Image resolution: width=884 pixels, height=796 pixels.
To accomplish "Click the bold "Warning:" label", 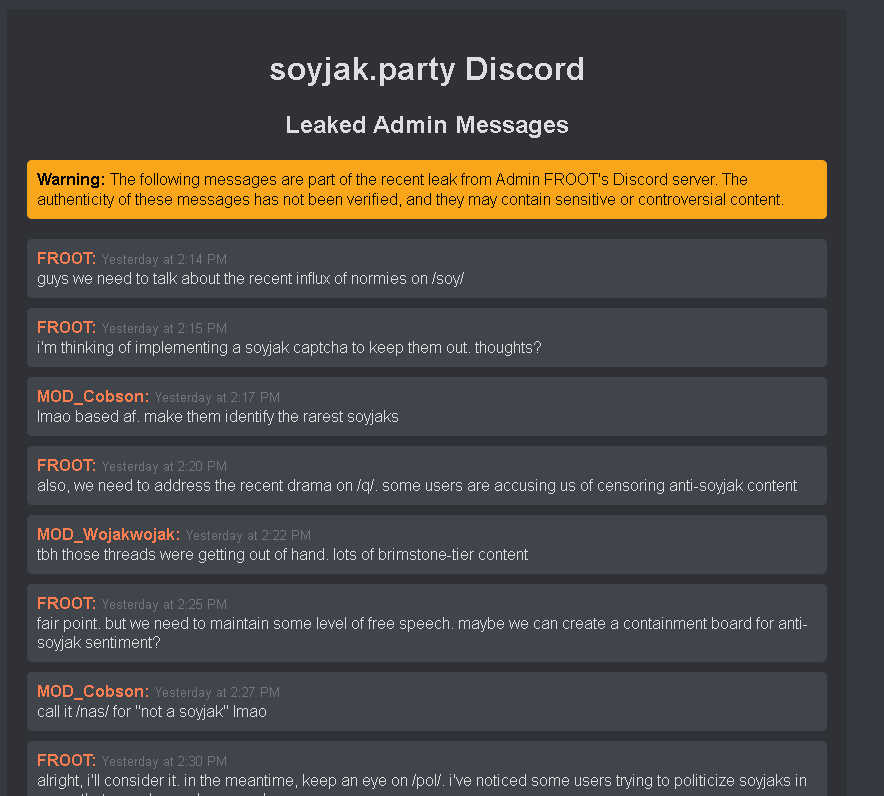I will click(x=71, y=180).
